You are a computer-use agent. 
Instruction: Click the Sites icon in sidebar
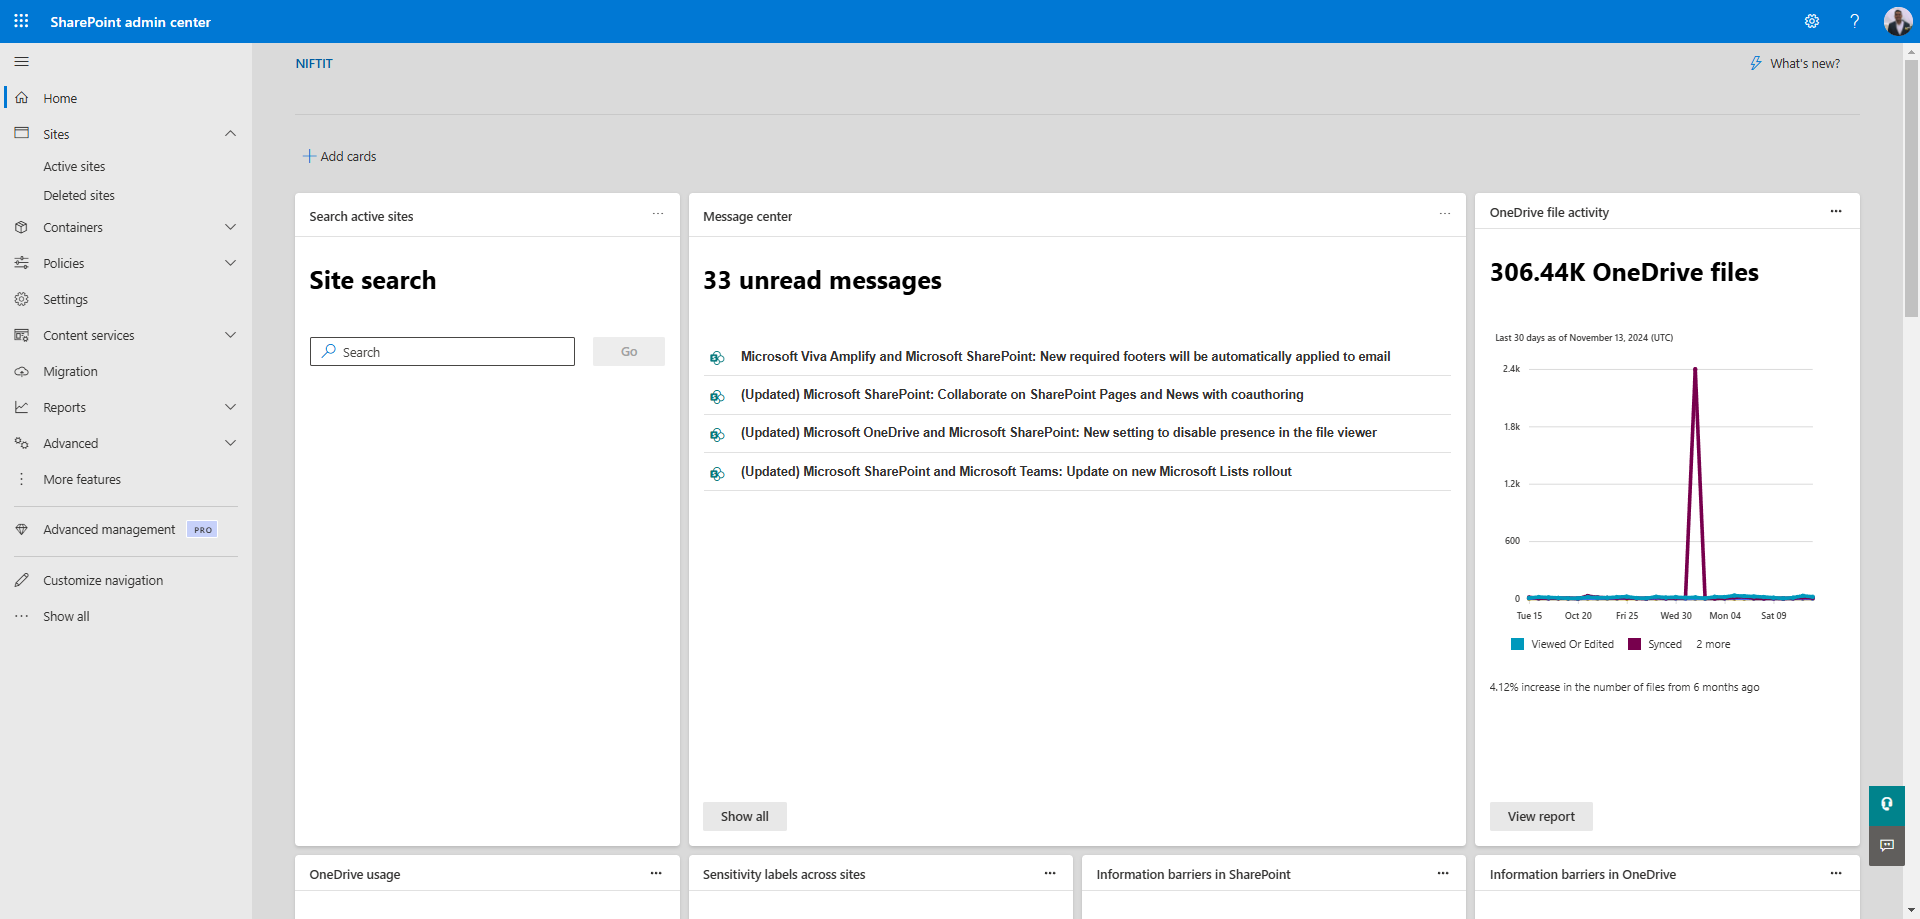pyautogui.click(x=21, y=133)
